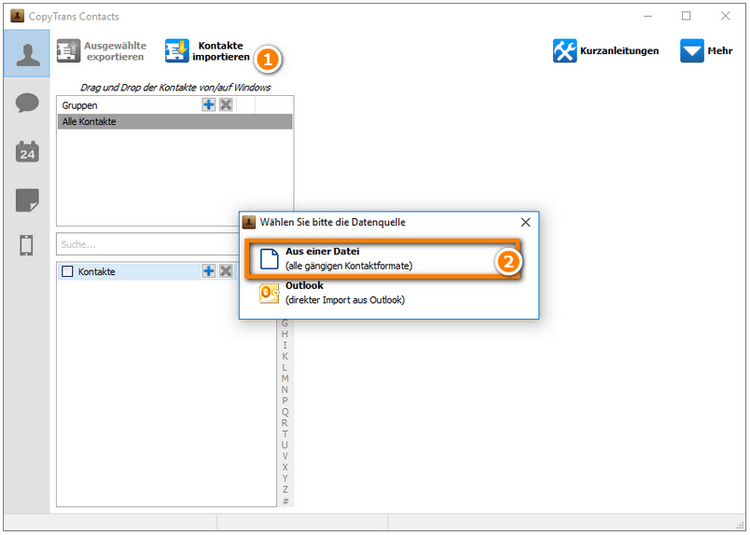Open the Kurzanleitungen tools icon
Screen dimensions: 750x535
point(565,51)
